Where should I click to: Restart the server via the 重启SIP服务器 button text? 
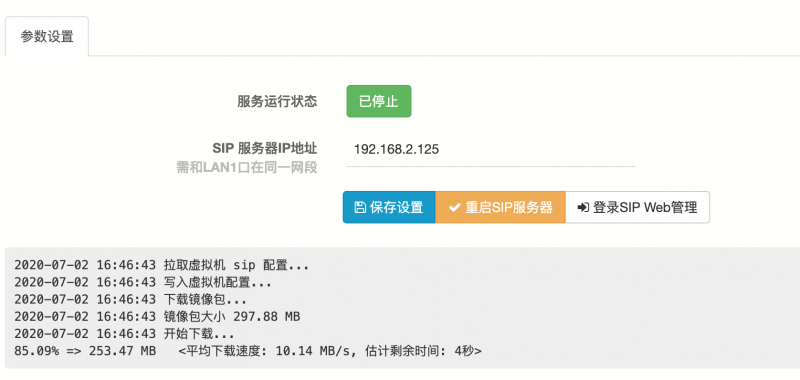tap(509, 208)
